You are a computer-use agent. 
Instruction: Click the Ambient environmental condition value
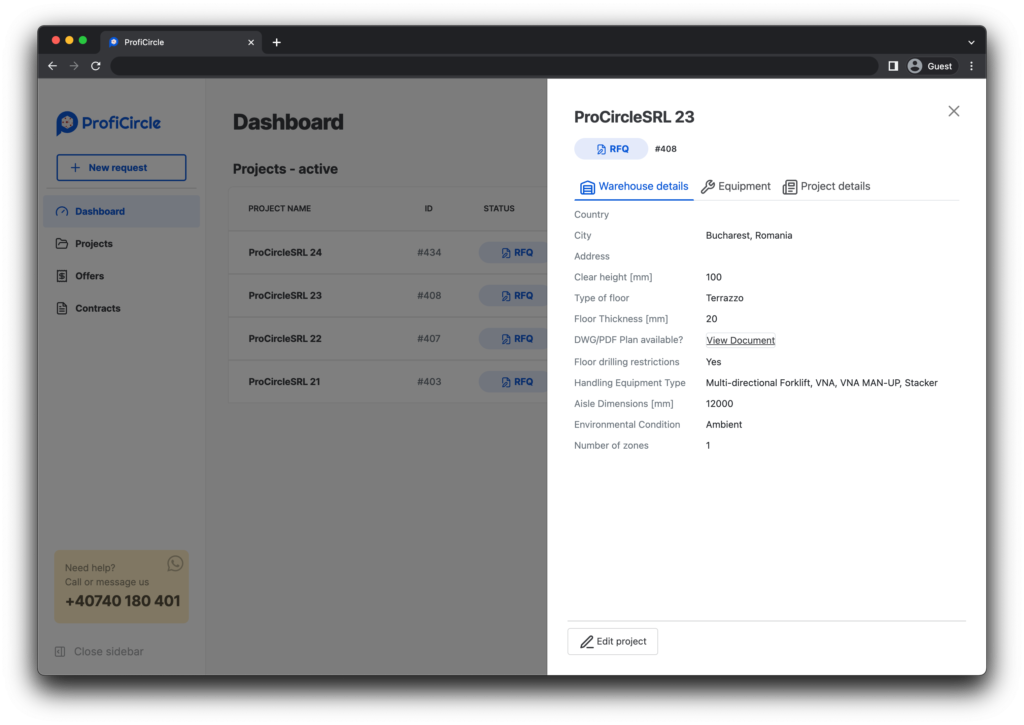[x=724, y=425]
